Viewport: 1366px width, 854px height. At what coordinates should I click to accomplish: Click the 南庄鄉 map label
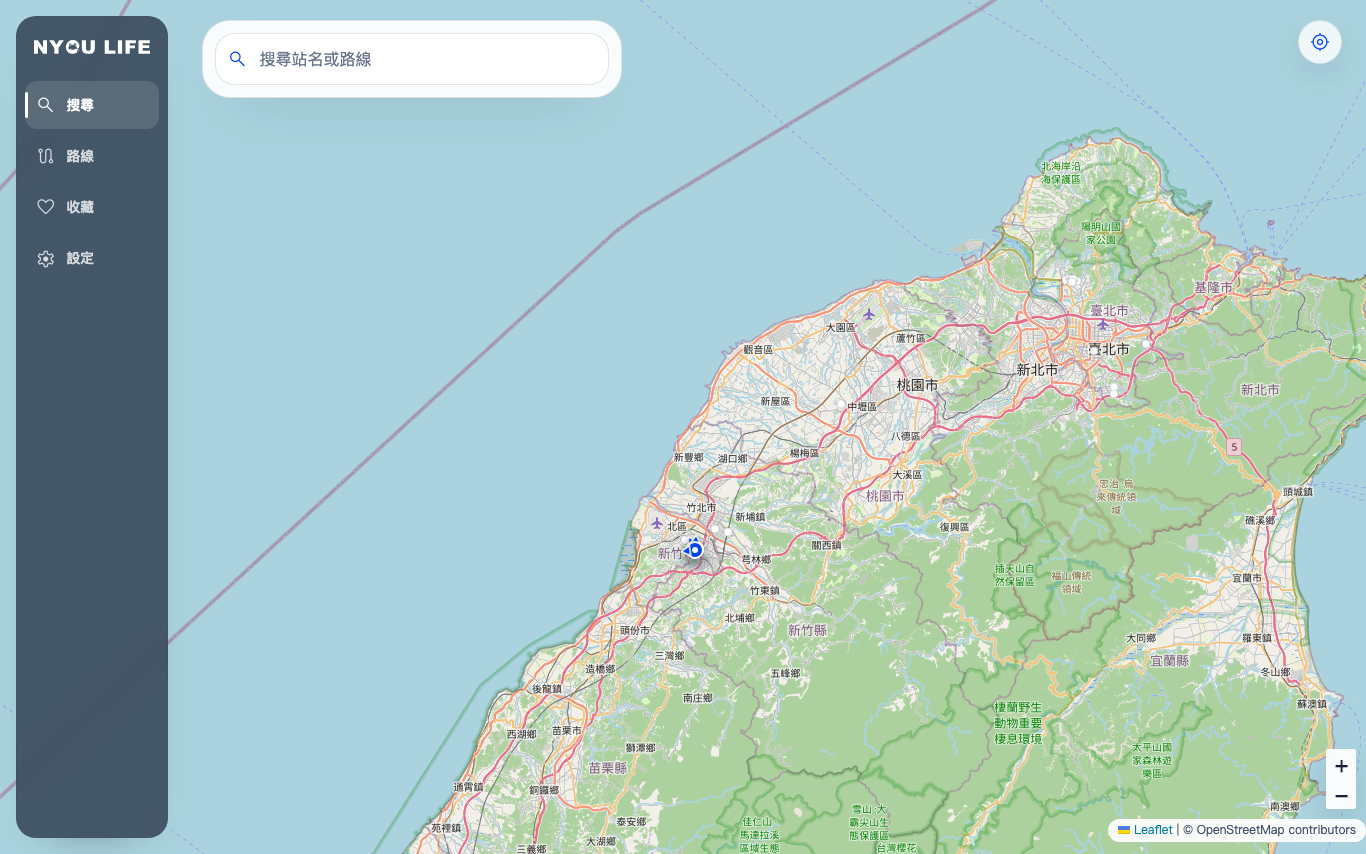(697, 698)
